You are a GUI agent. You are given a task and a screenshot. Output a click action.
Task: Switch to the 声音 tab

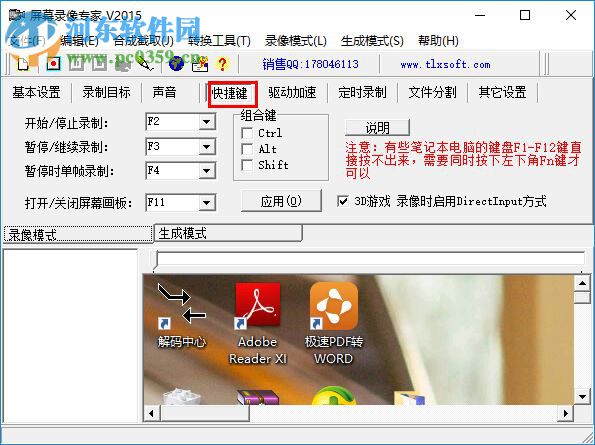pyautogui.click(x=164, y=92)
